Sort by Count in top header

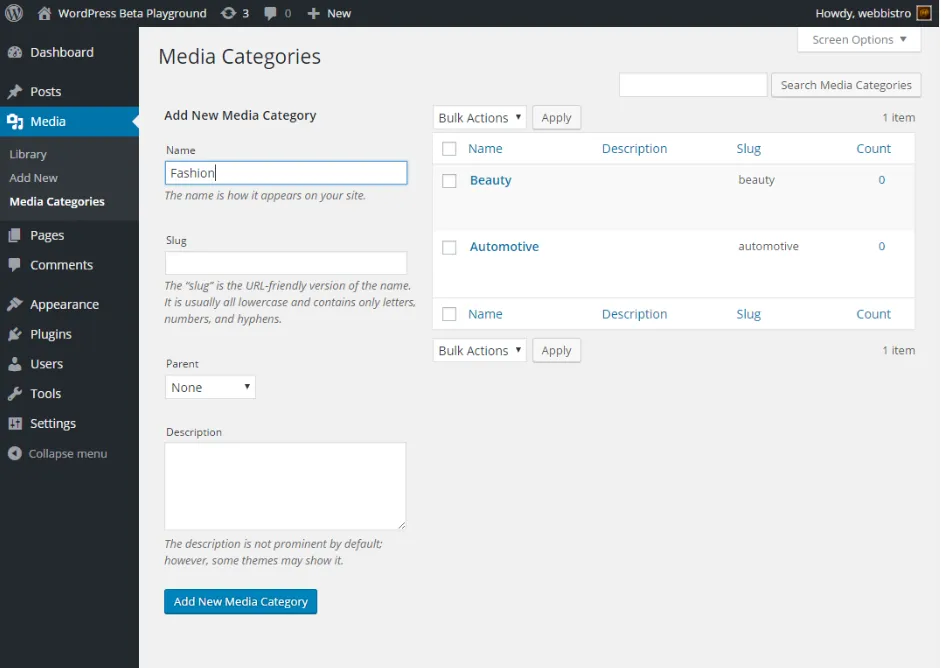[873, 149]
